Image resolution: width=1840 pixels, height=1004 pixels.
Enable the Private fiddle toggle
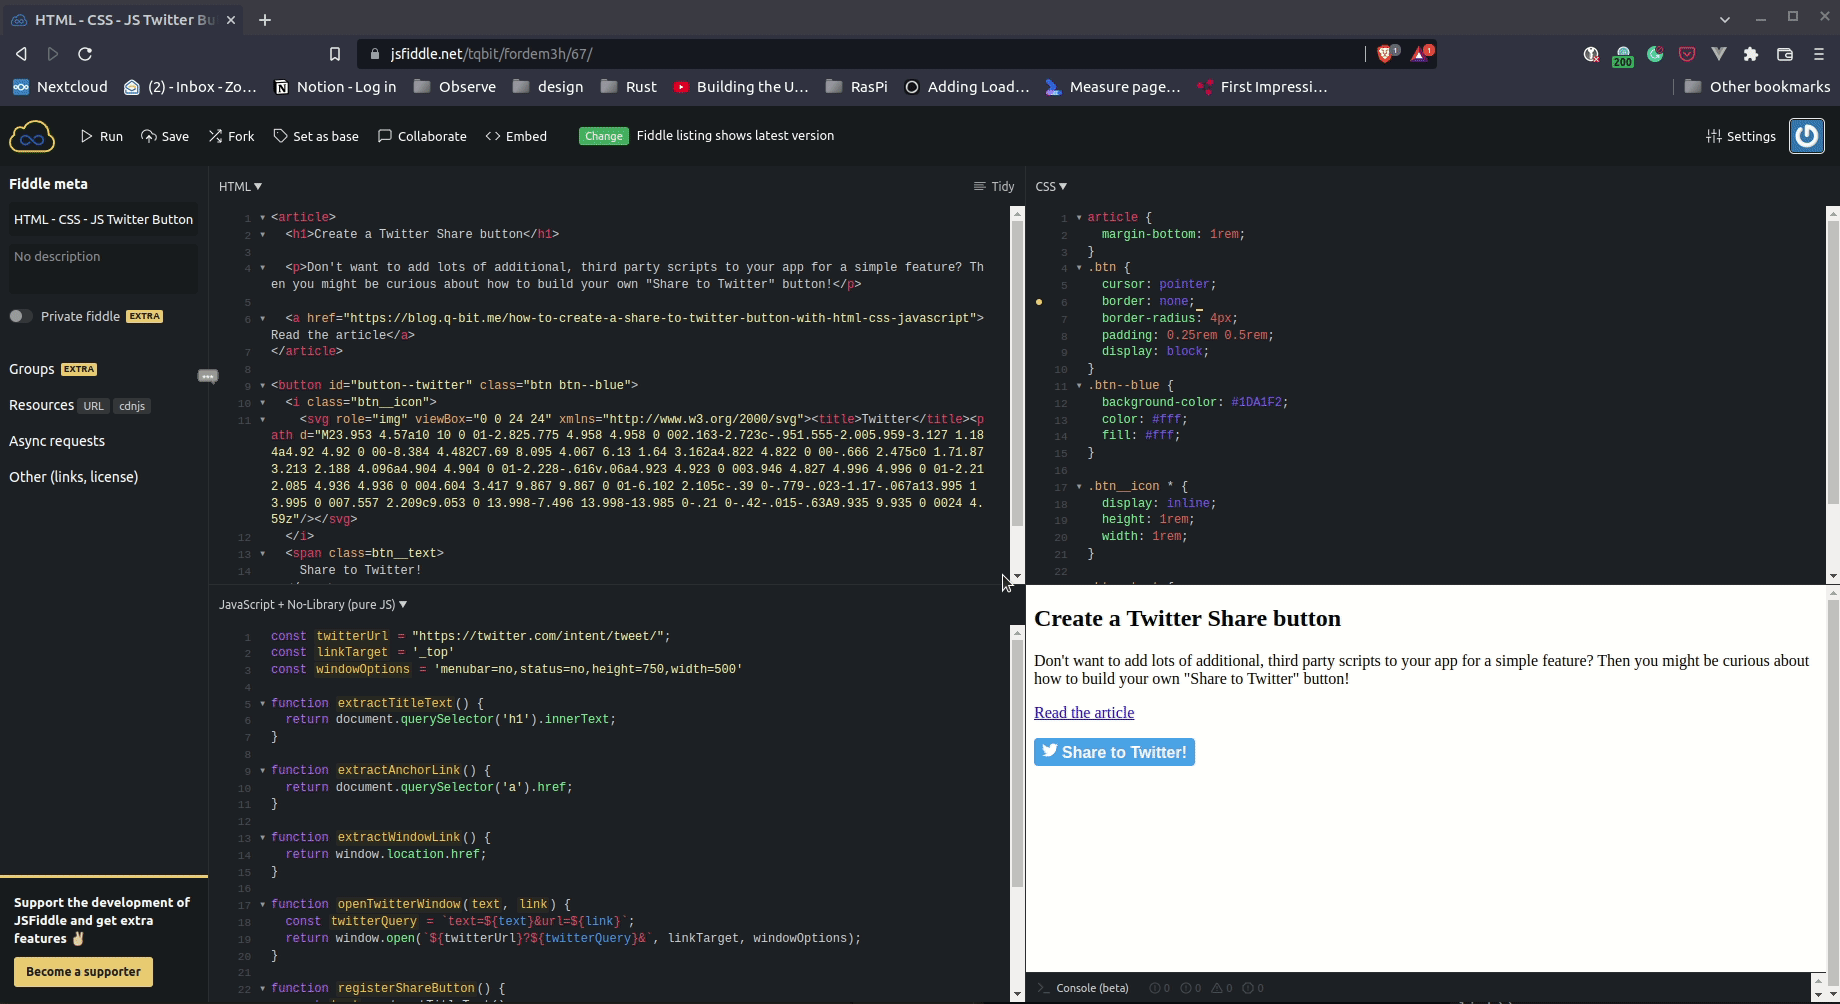tap(21, 315)
